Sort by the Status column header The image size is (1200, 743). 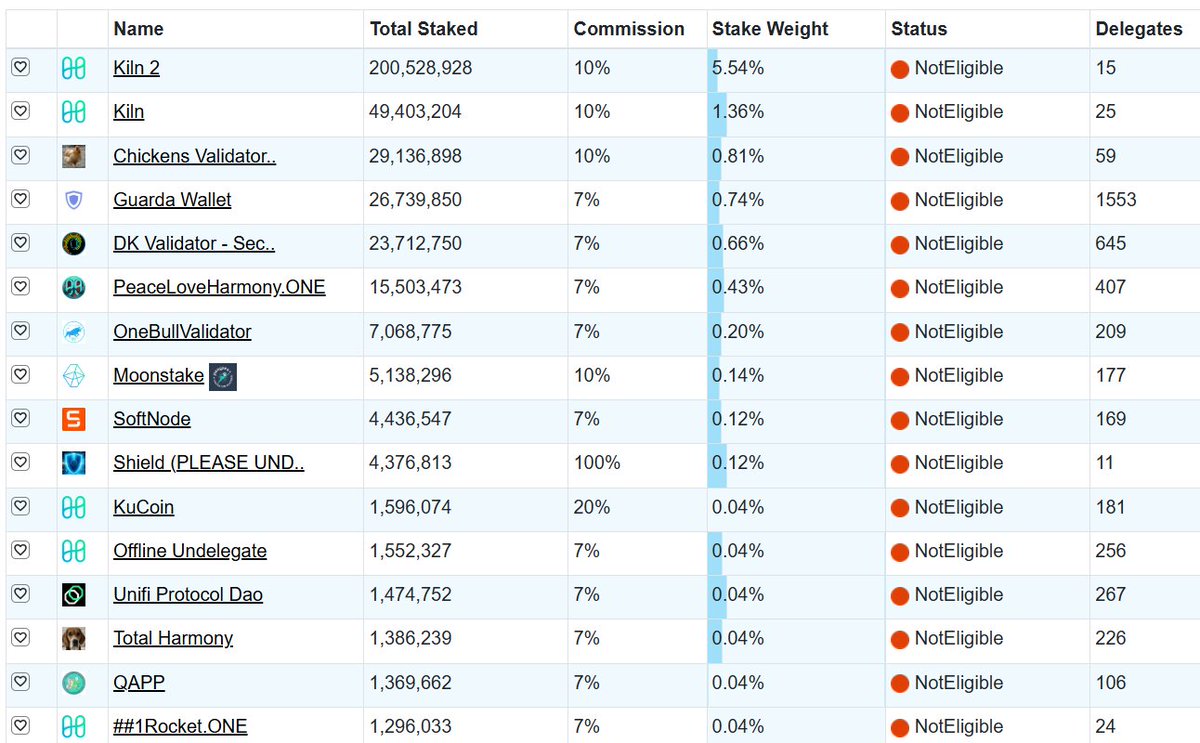919,29
